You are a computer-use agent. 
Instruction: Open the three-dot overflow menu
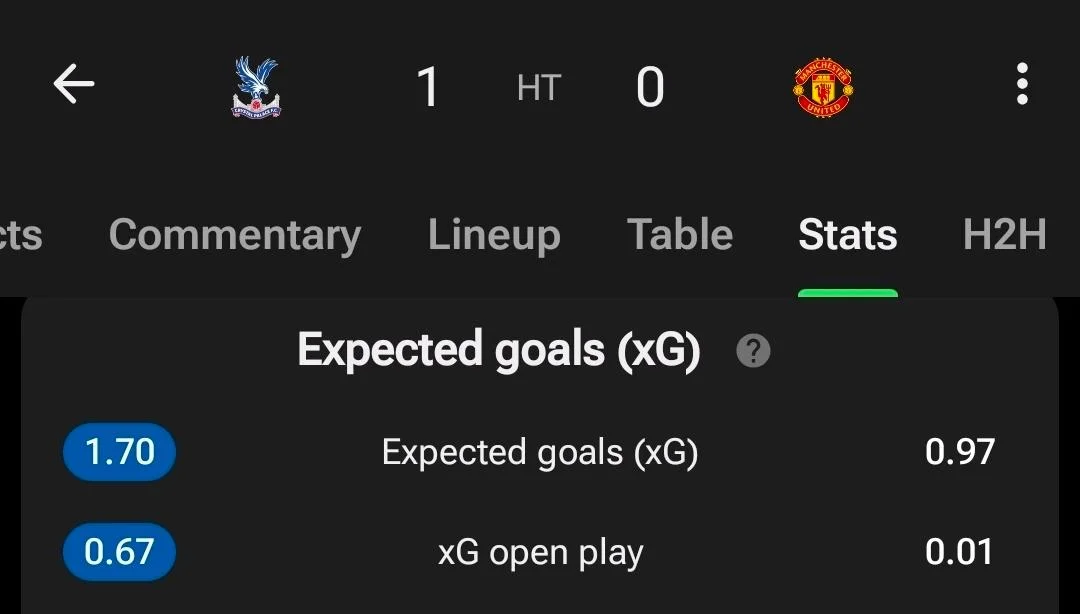click(1021, 85)
